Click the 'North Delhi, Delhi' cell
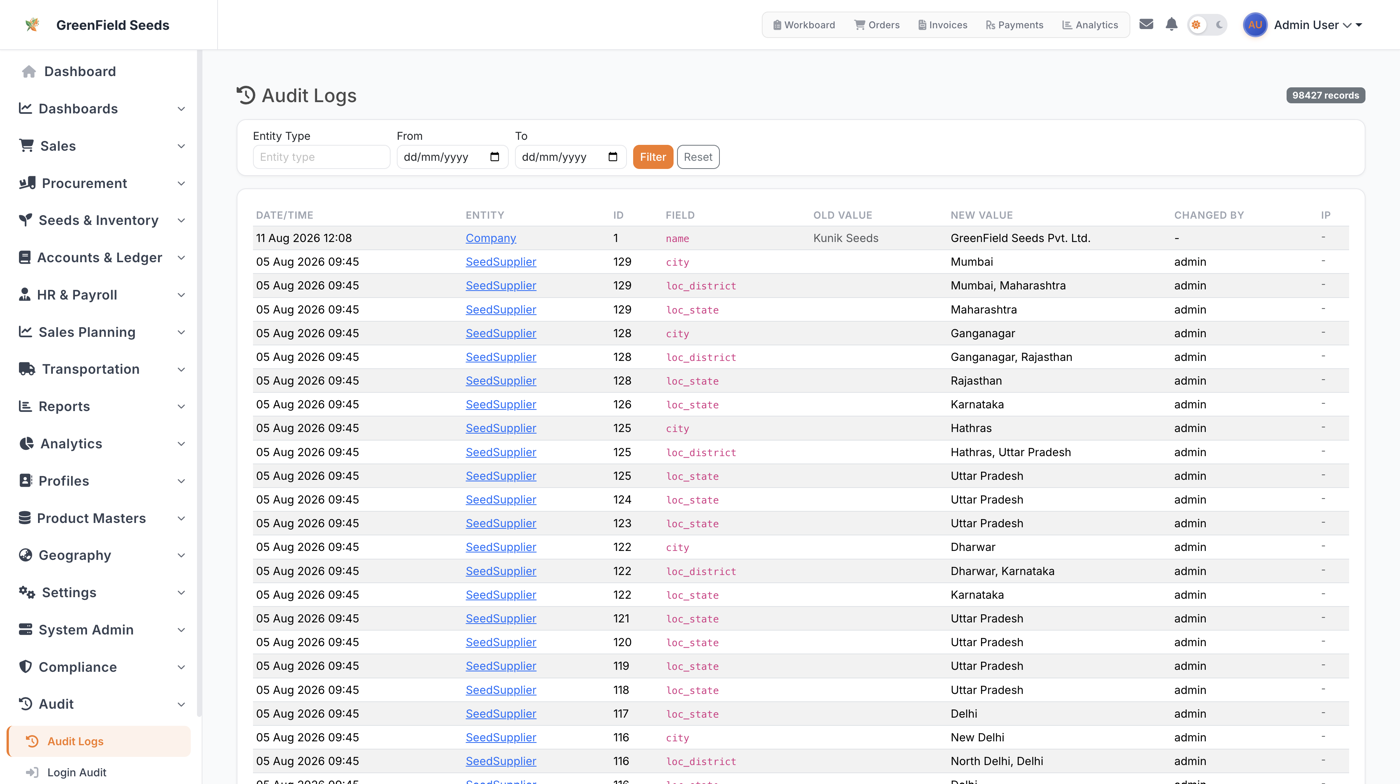This screenshot has width=1400, height=784. [997, 761]
